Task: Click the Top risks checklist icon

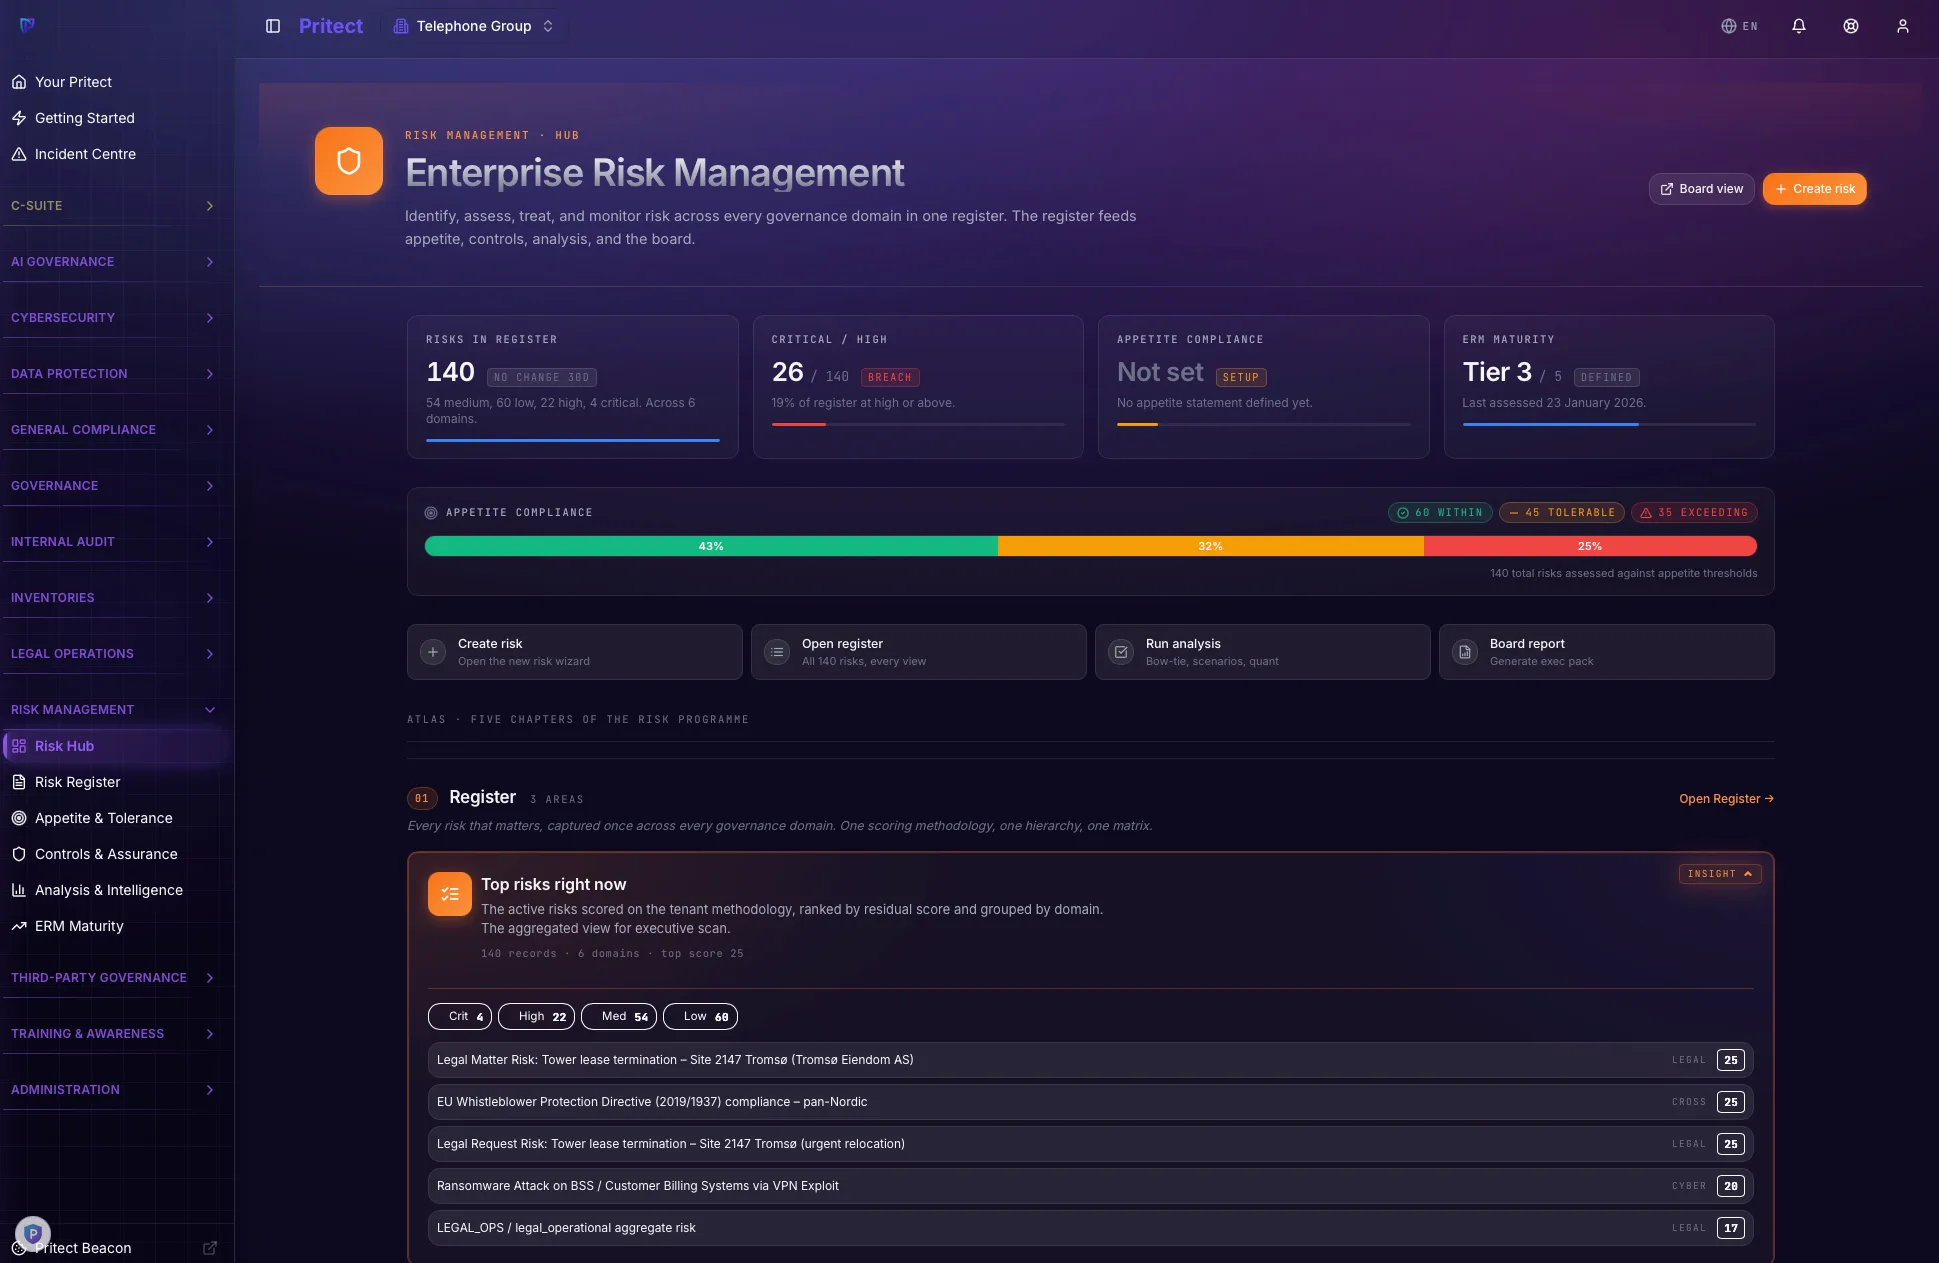Action: pyautogui.click(x=450, y=894)
